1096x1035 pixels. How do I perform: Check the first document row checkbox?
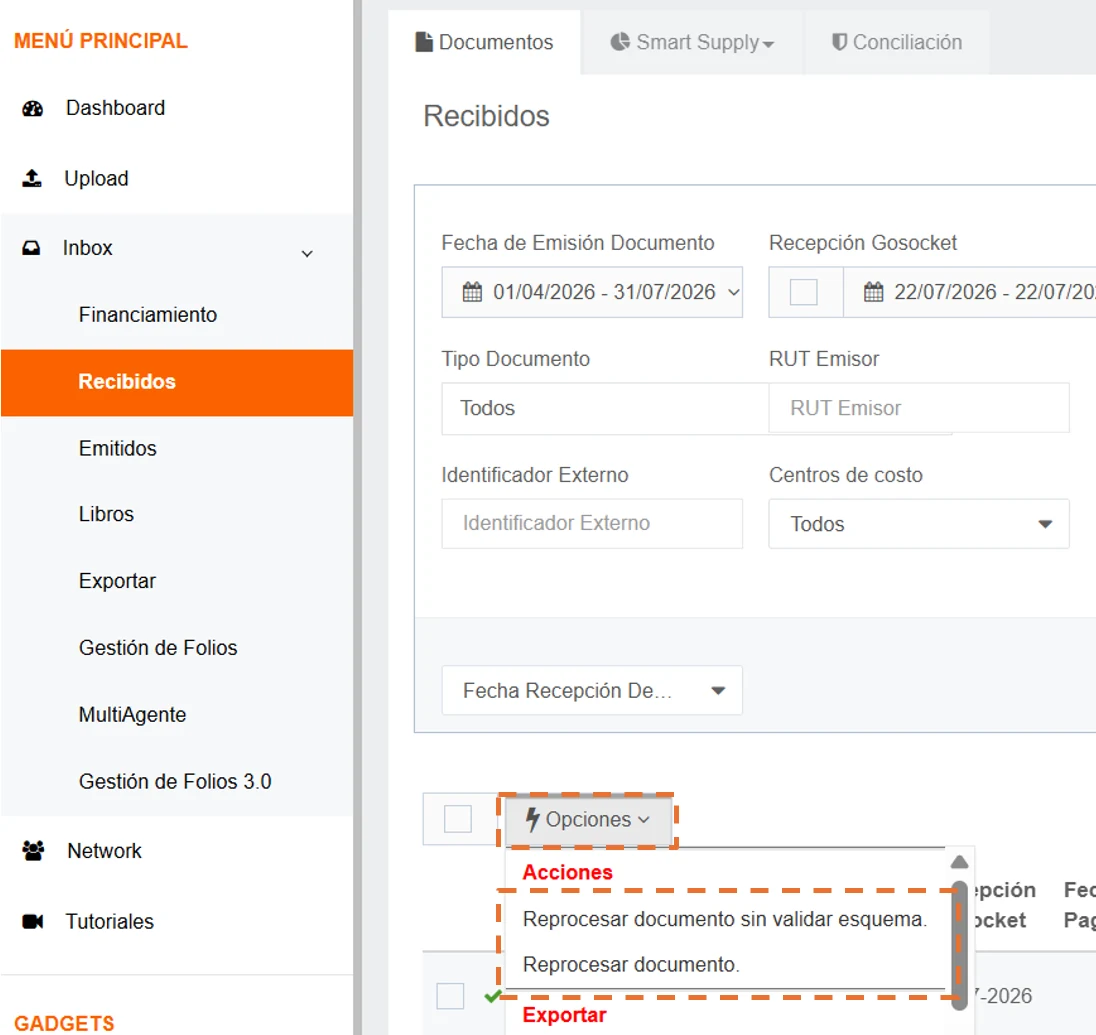point(450,996)
